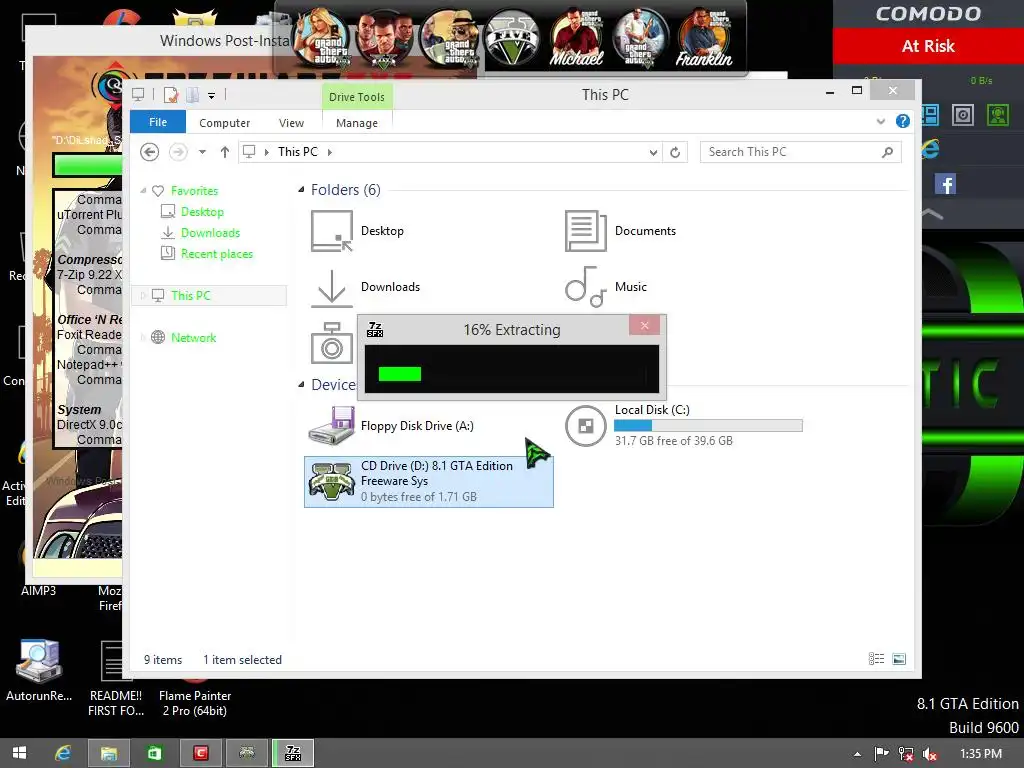The image size is (1024, 768).
Task: Collapse the Devices group header
Action: [301, 385]
